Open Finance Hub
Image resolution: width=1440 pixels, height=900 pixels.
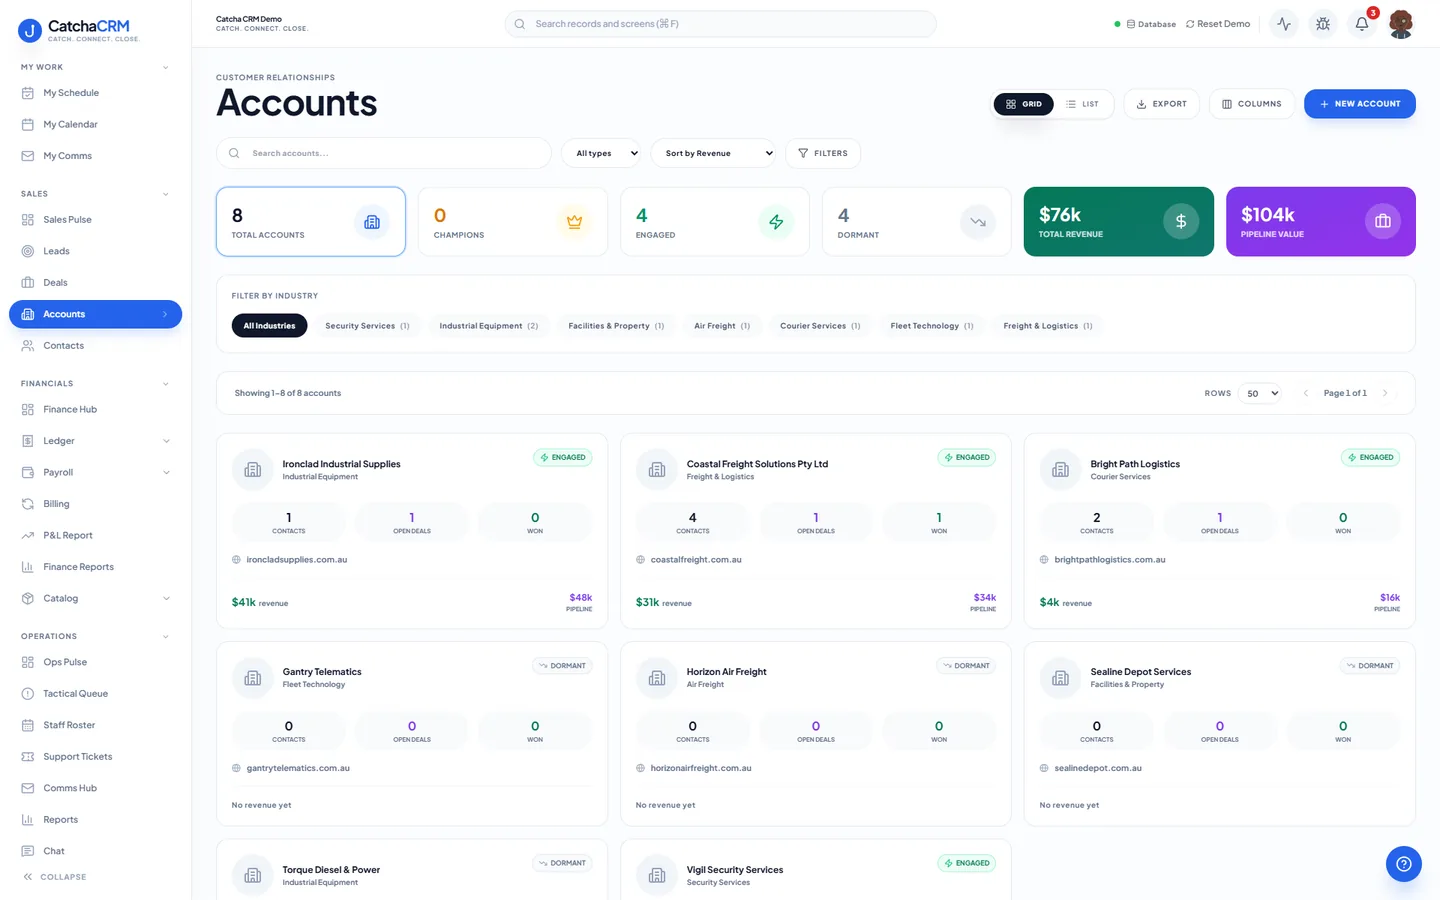(x=95, y=409)
